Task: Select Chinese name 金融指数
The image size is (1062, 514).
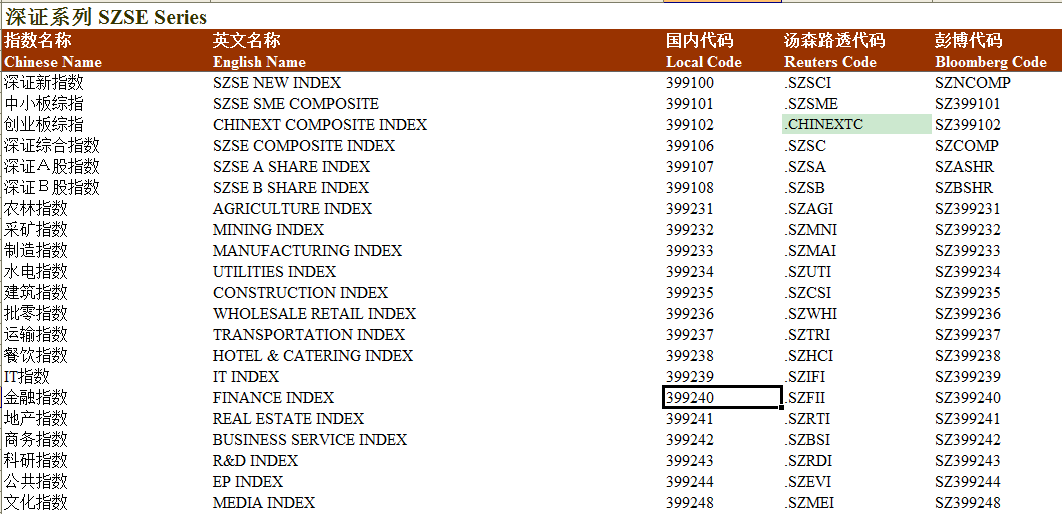Action: (x=36, y=398)
